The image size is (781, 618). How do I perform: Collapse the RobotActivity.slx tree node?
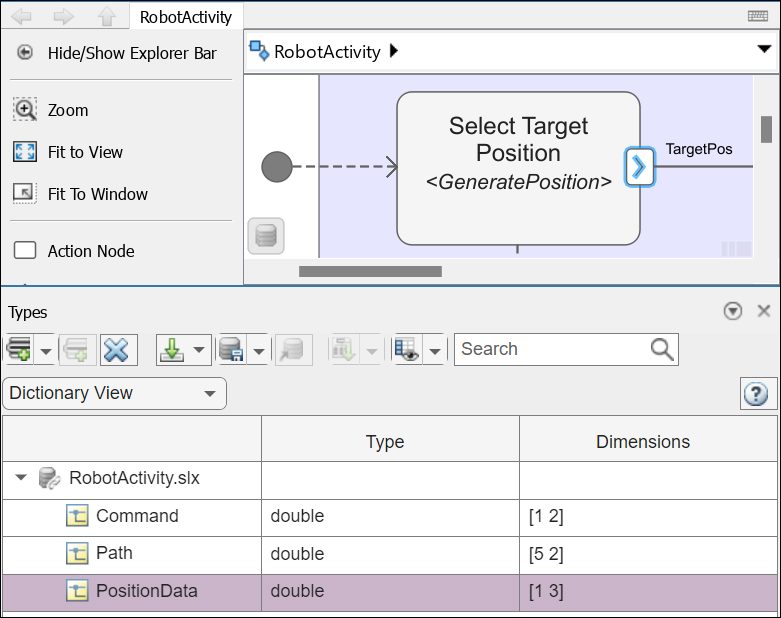[x=20, y=477]
